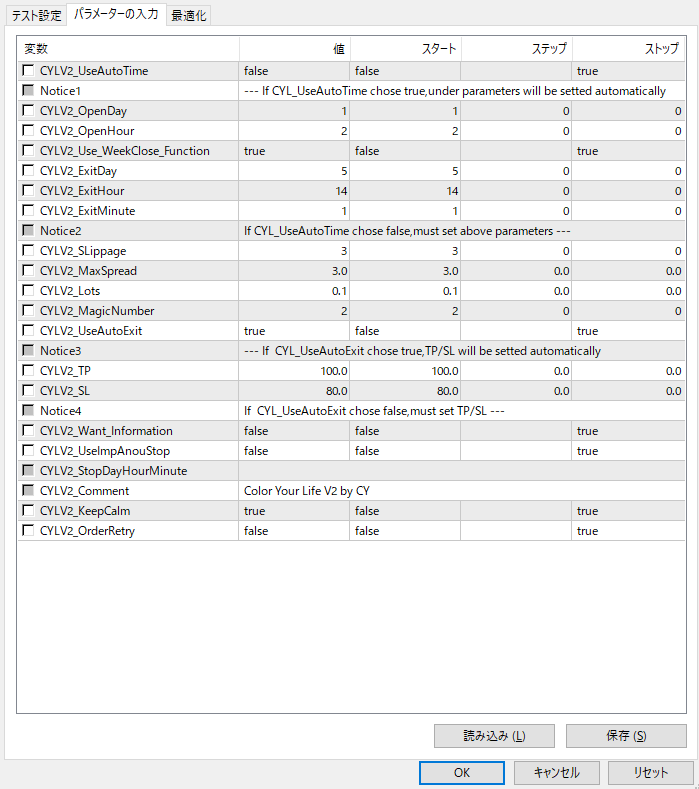Click the 読み込み (L) load button
699x789 pixels.
pos(494,736)
